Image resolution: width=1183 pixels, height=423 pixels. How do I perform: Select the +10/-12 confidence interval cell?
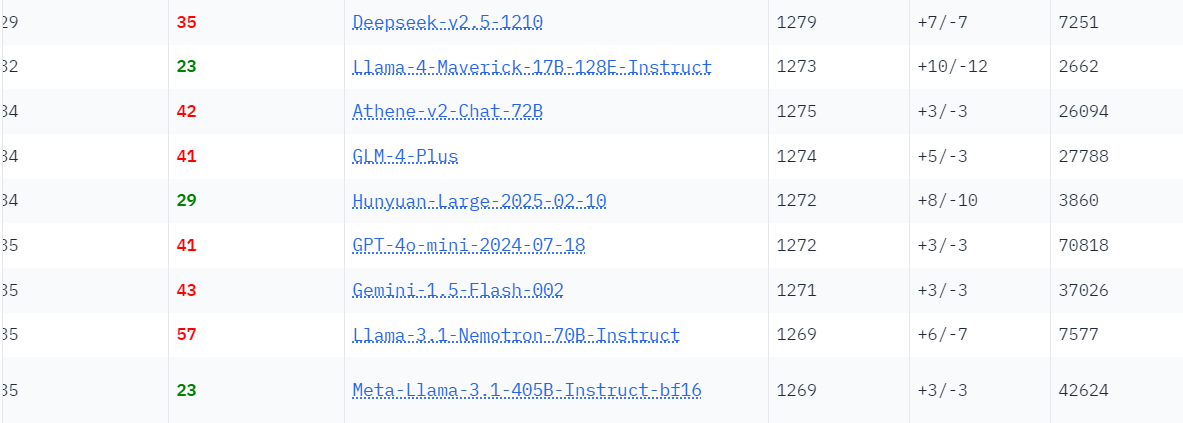[952, 67]
